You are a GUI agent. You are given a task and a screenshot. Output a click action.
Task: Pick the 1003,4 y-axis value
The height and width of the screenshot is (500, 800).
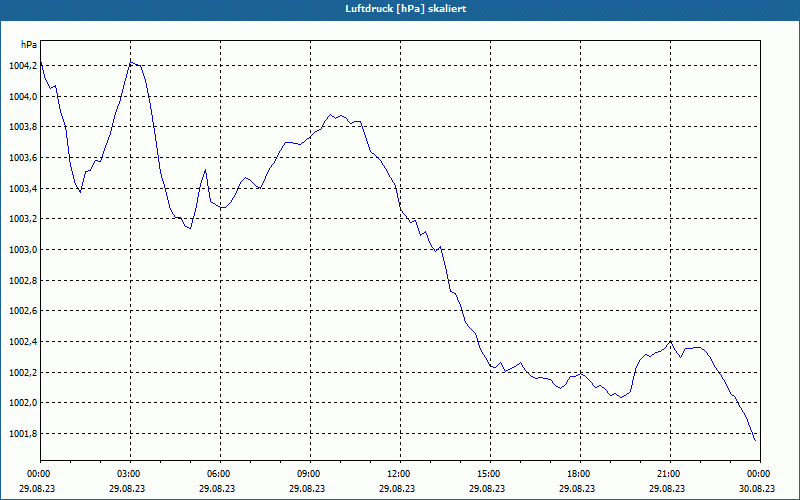(22, 189)
